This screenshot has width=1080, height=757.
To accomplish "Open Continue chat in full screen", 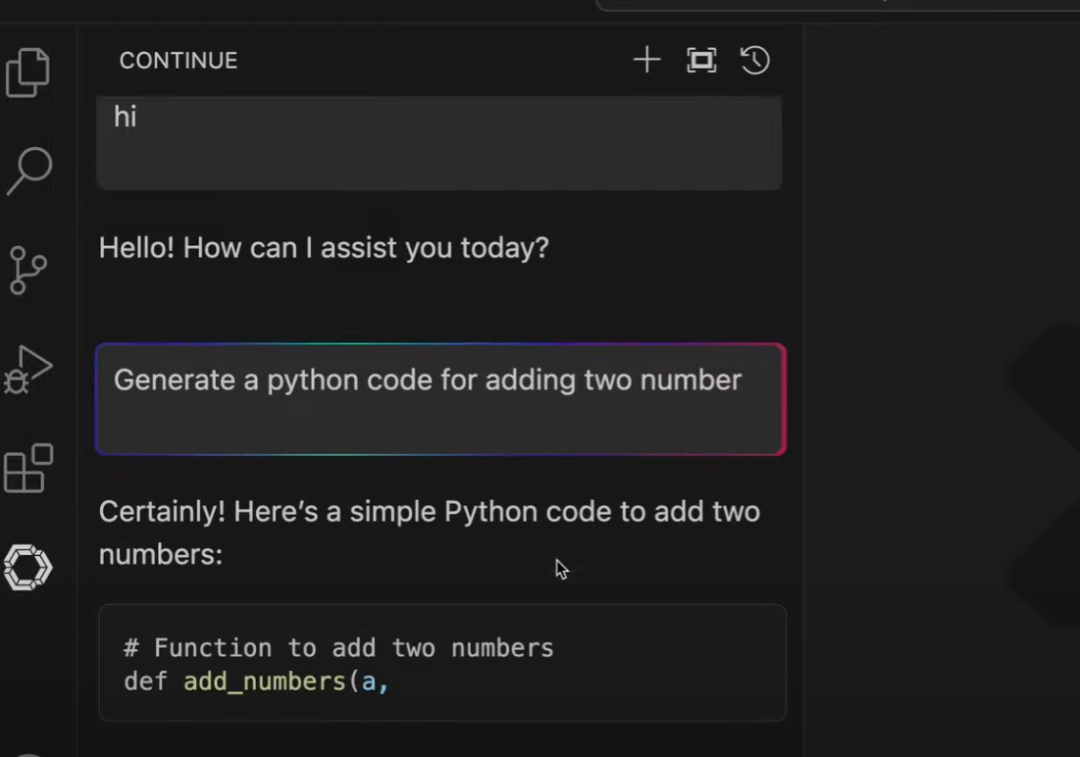I will click(702, 60).
